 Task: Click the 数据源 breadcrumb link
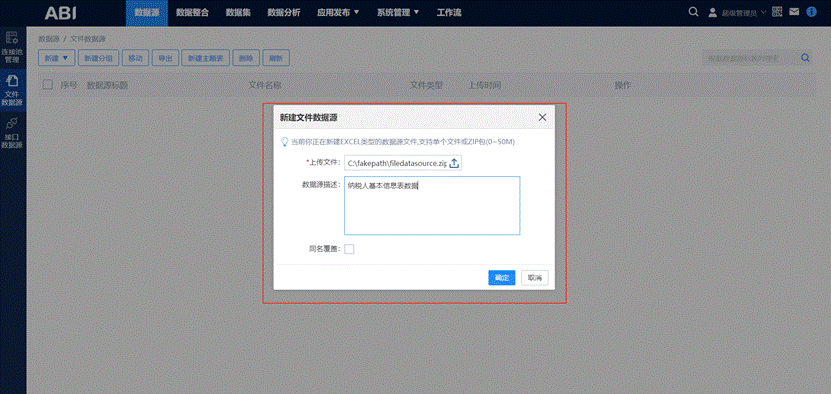click(49, 39)
